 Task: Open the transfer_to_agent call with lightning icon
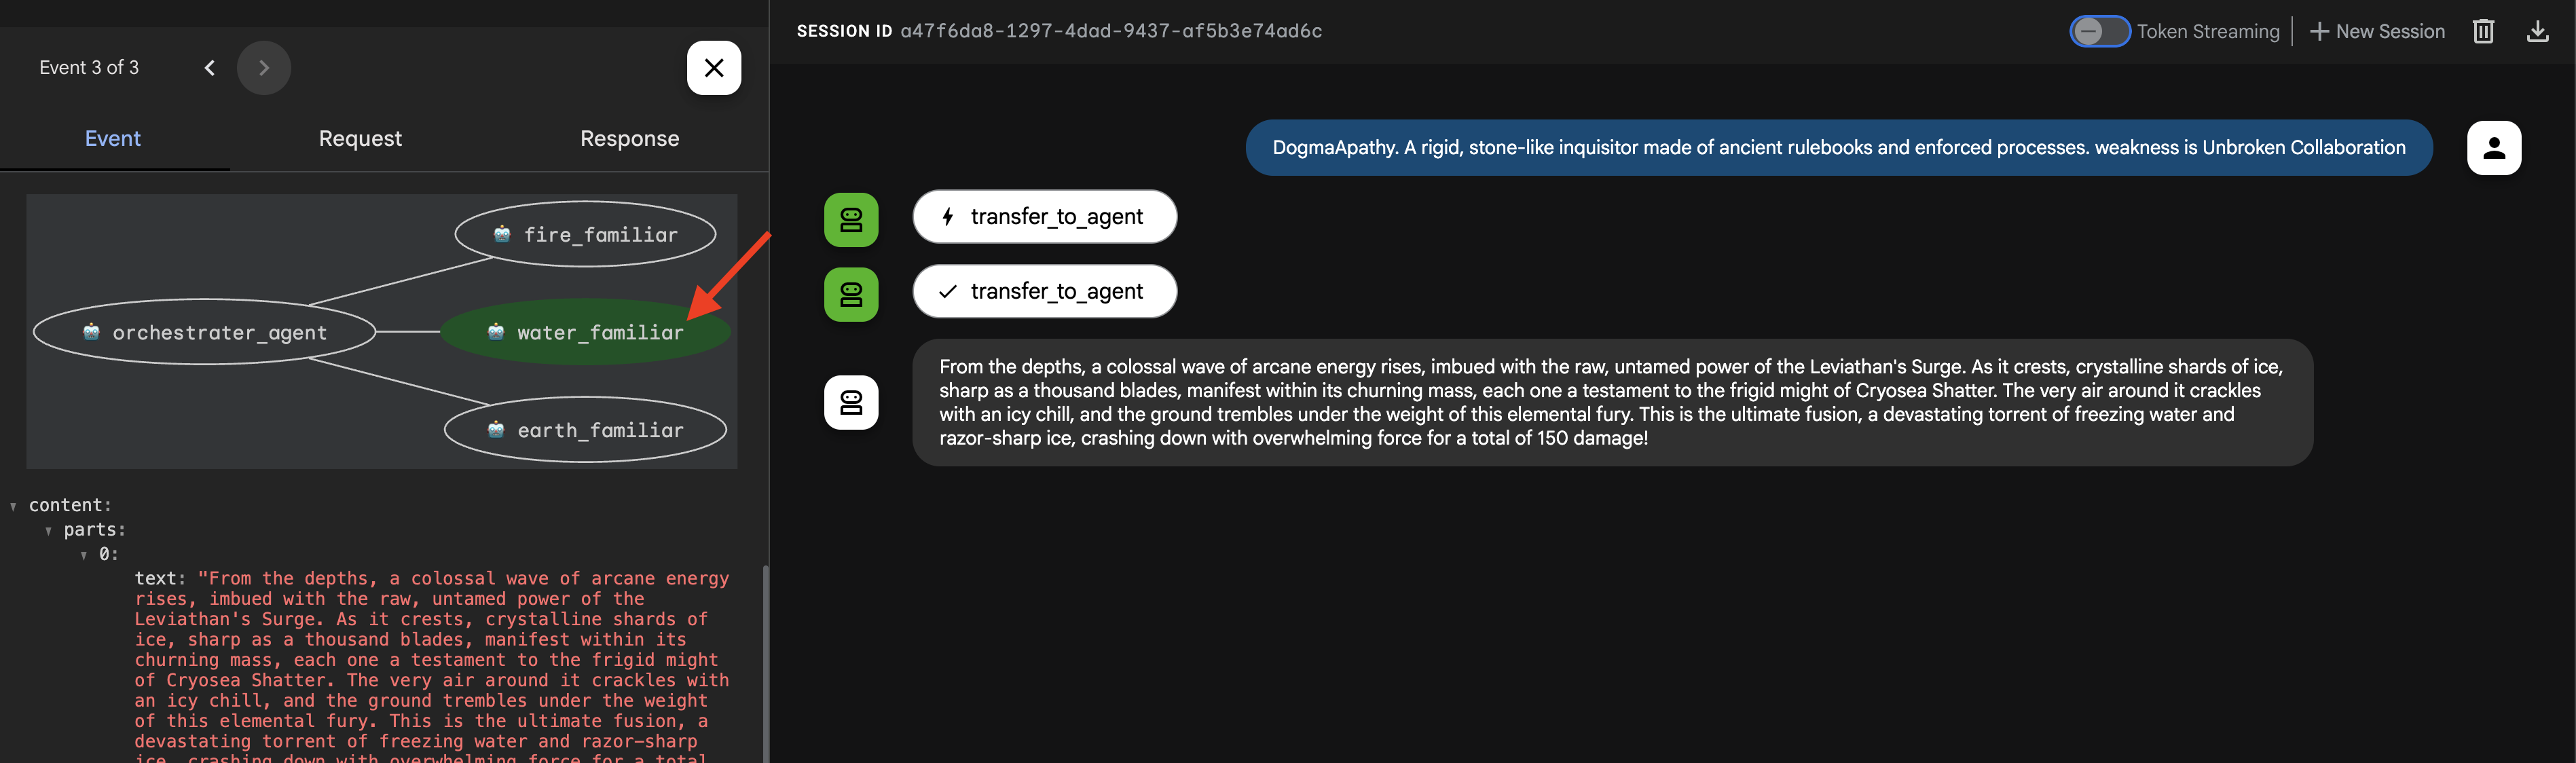1044,217
